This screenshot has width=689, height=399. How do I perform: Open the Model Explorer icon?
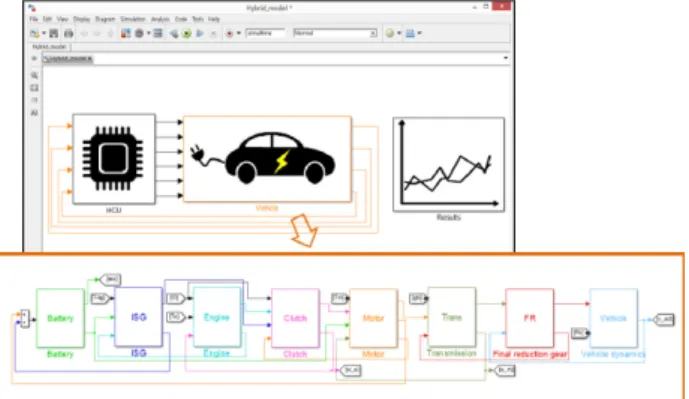click(158, 33)
